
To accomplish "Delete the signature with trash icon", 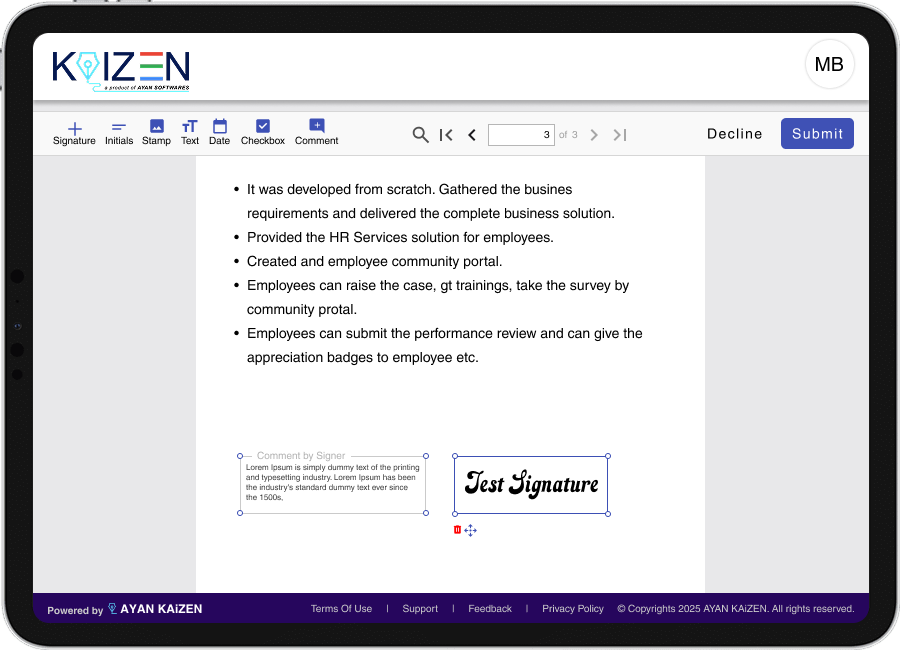I will point(458,530).
